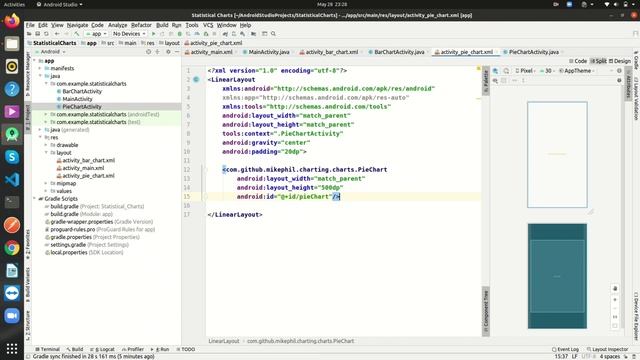This screenshot has height=360, width=640.
Task: Toggle the Structure tool window
Action: click(28, 325)
